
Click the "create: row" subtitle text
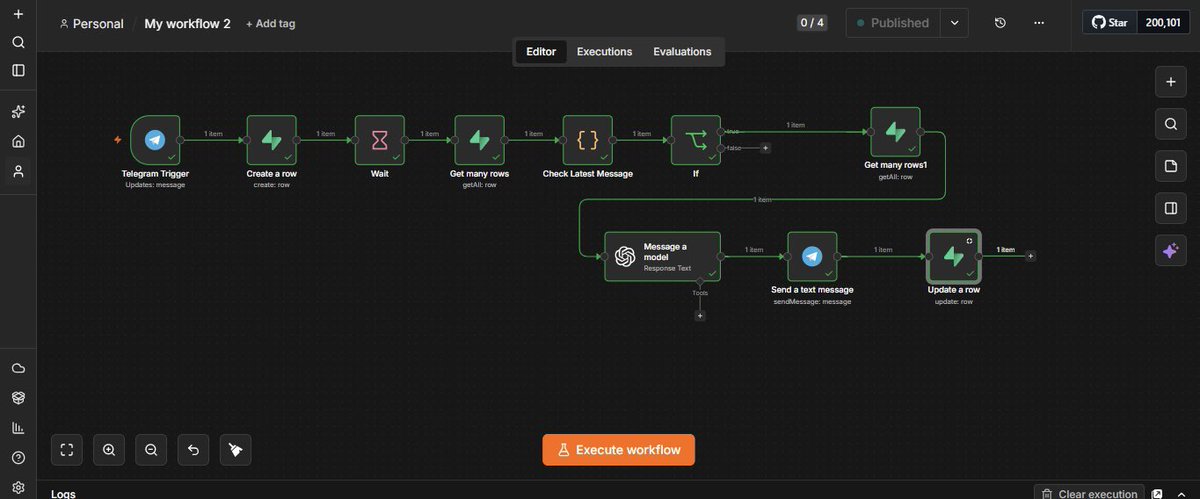coord(272,185)
